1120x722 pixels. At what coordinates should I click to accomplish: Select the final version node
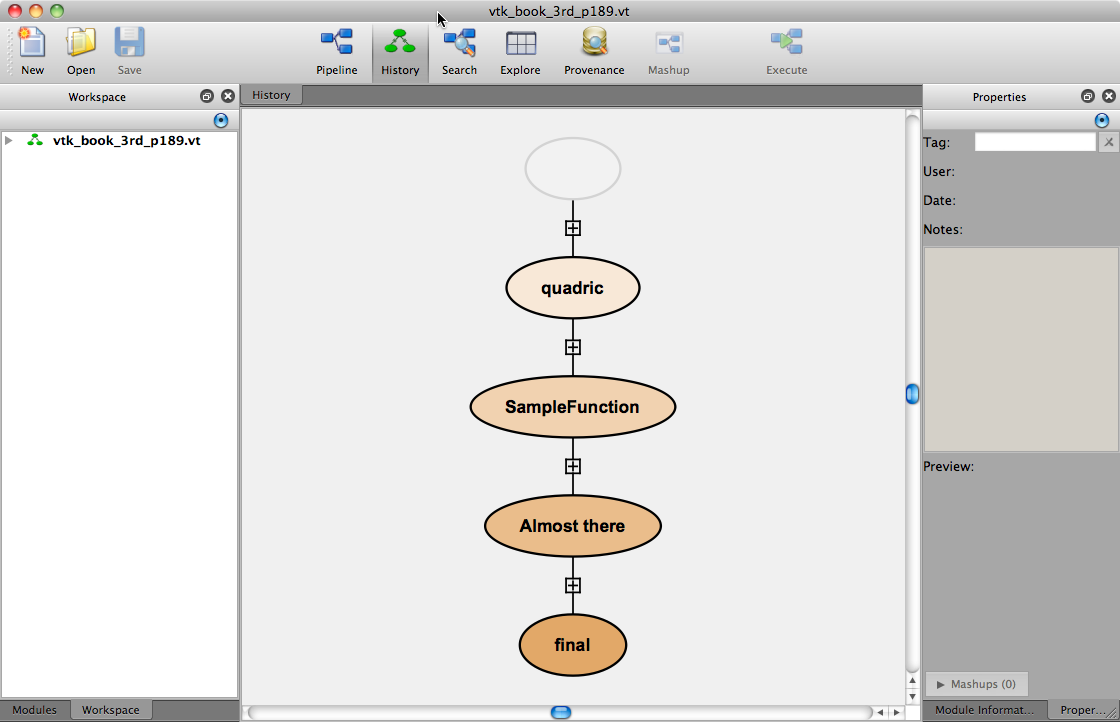click(x=572, y=645)
